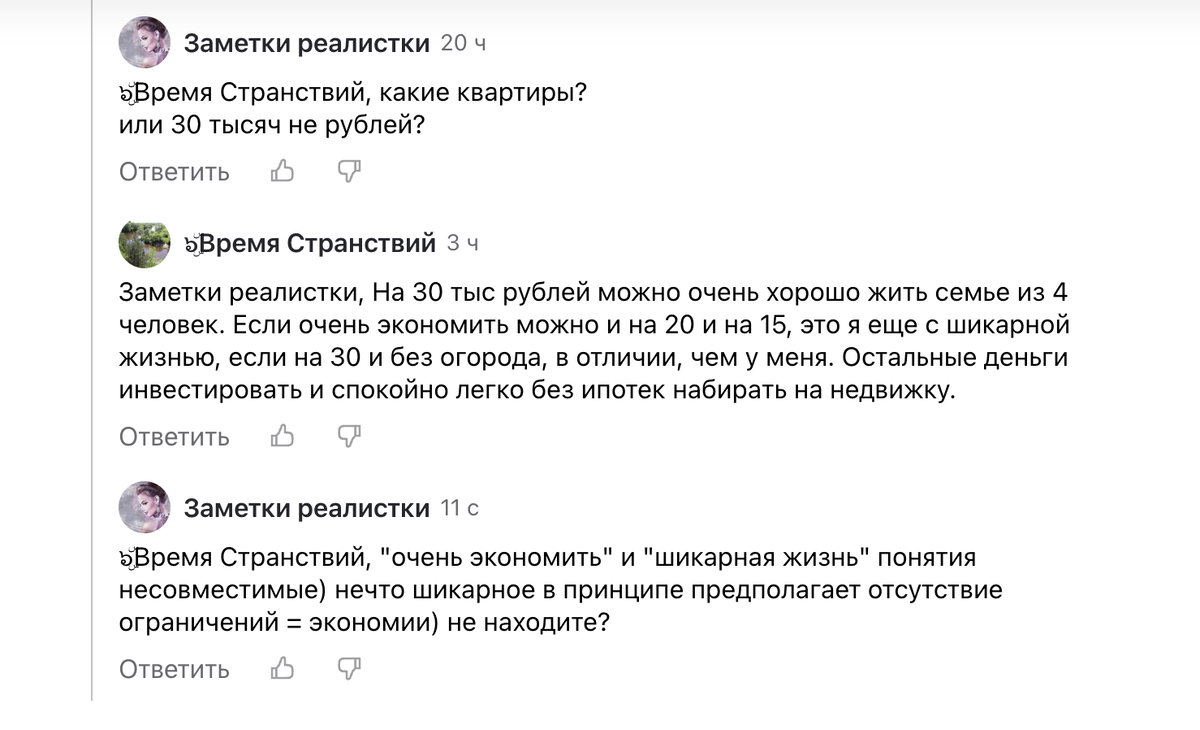This screenshot has width=1200, height=730.
Task: Click the top Заметки реалистки avatar
Action: tap(144, 43)
